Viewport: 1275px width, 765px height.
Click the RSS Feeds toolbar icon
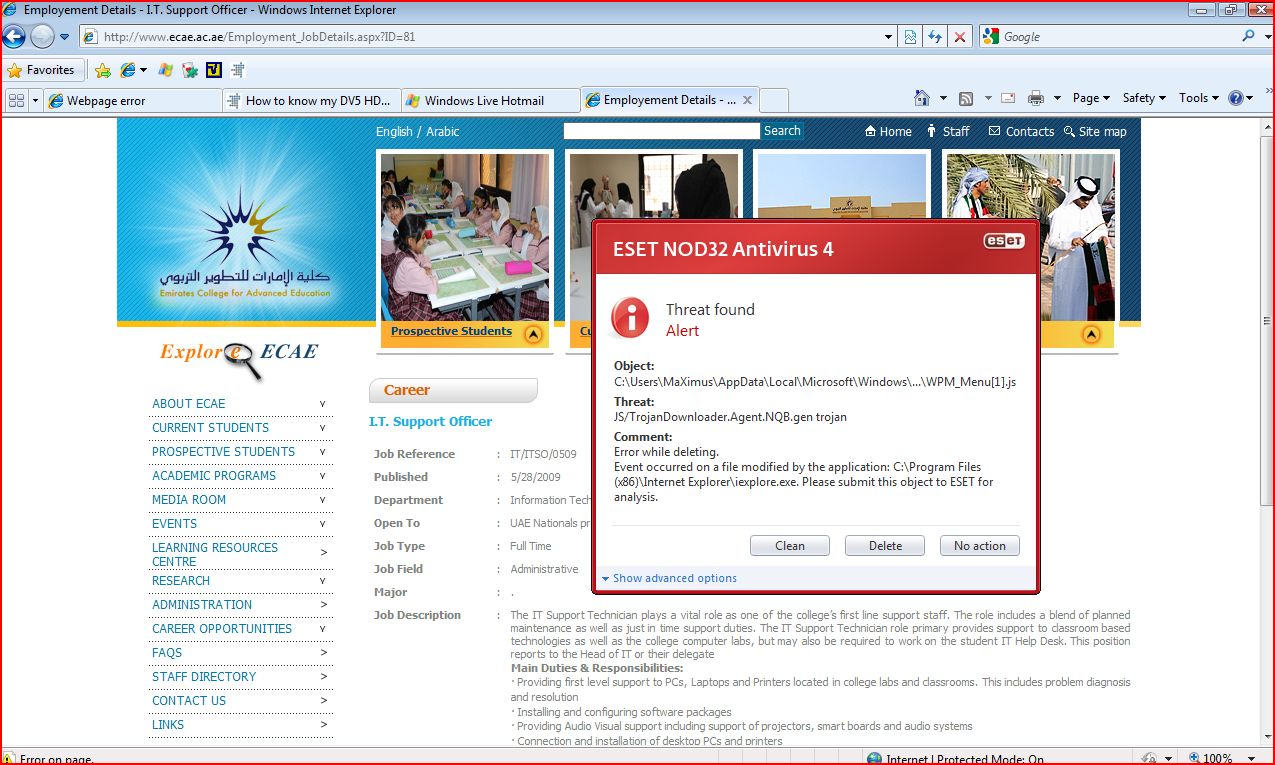[966, 98]
